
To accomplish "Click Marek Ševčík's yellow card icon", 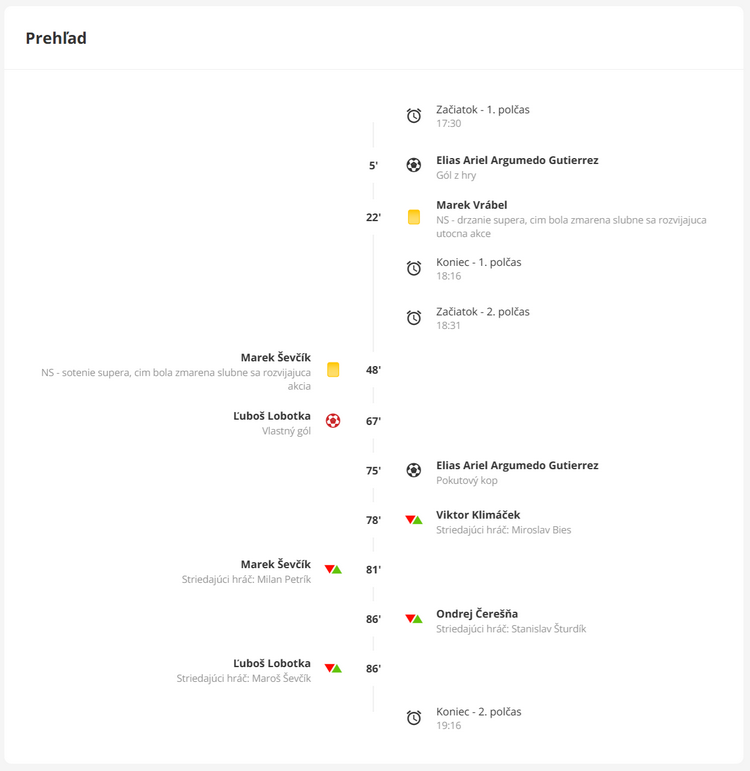I will 333,370.
